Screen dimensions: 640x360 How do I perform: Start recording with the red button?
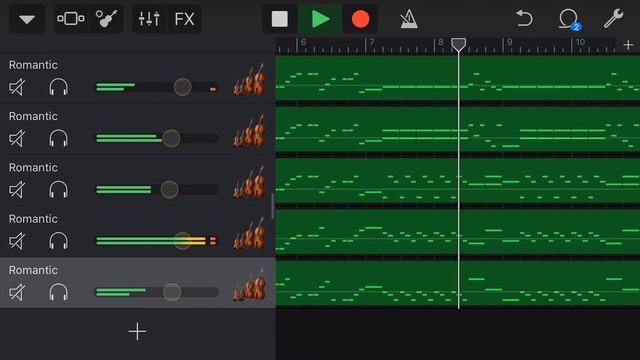[360, 19]
